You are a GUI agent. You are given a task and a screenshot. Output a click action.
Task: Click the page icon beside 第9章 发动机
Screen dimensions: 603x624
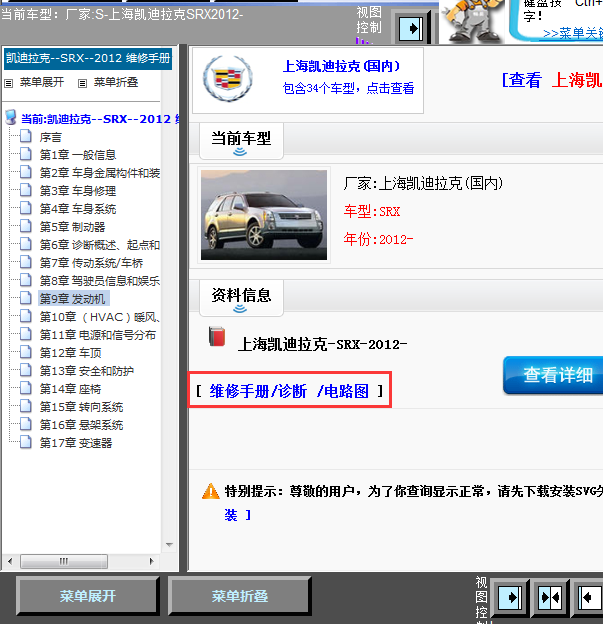[26, 298]
